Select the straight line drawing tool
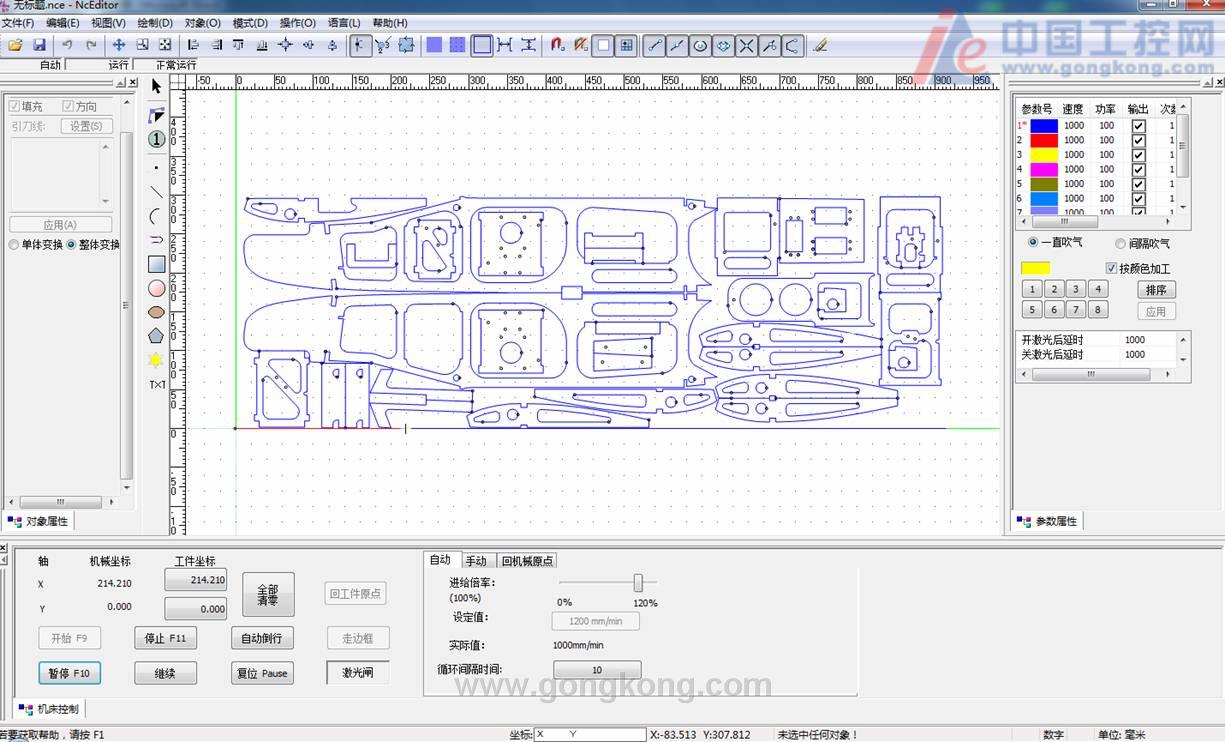 pos(156,192)
